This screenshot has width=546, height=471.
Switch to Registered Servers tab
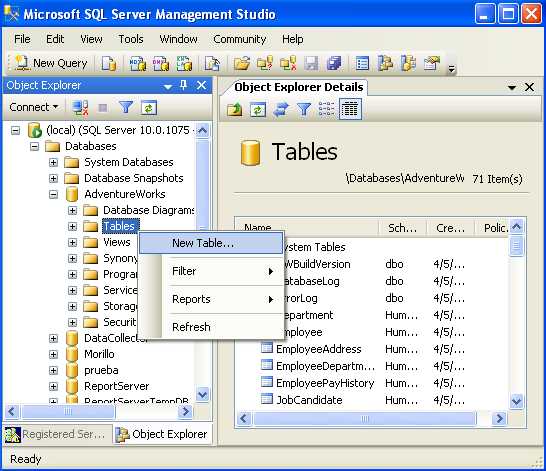57,434
